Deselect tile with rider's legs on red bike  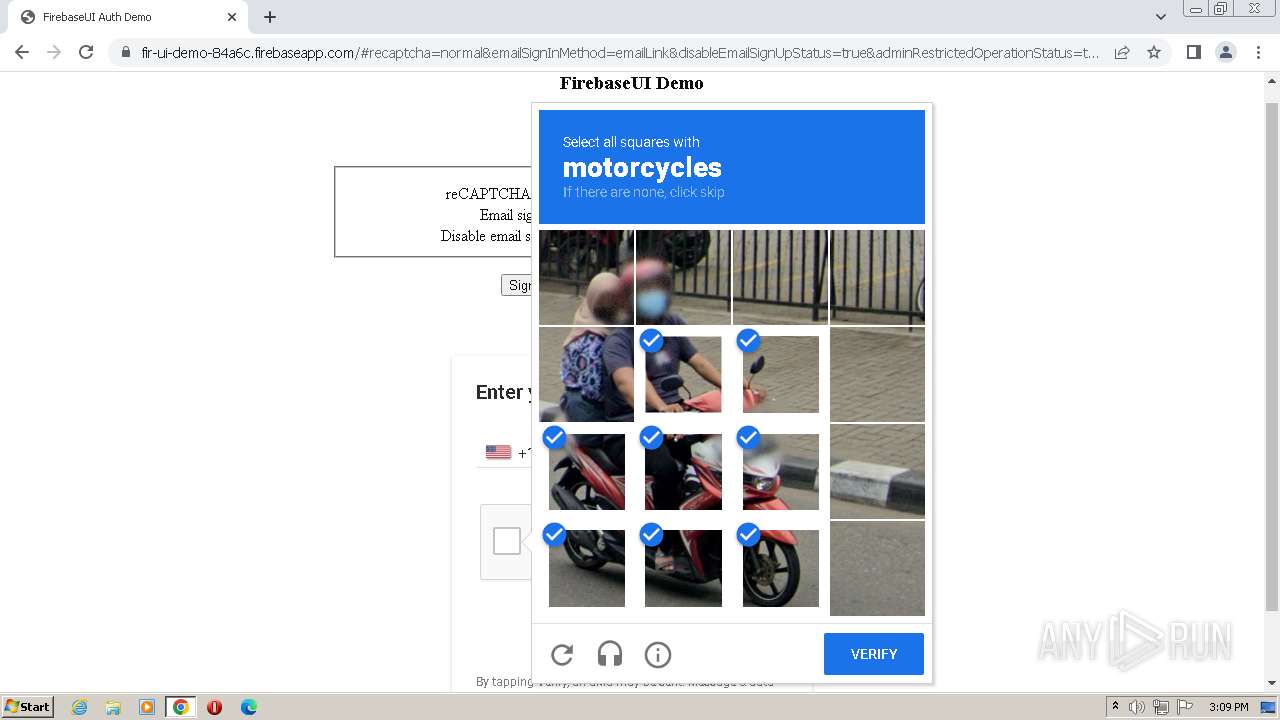tap(683, 471)
